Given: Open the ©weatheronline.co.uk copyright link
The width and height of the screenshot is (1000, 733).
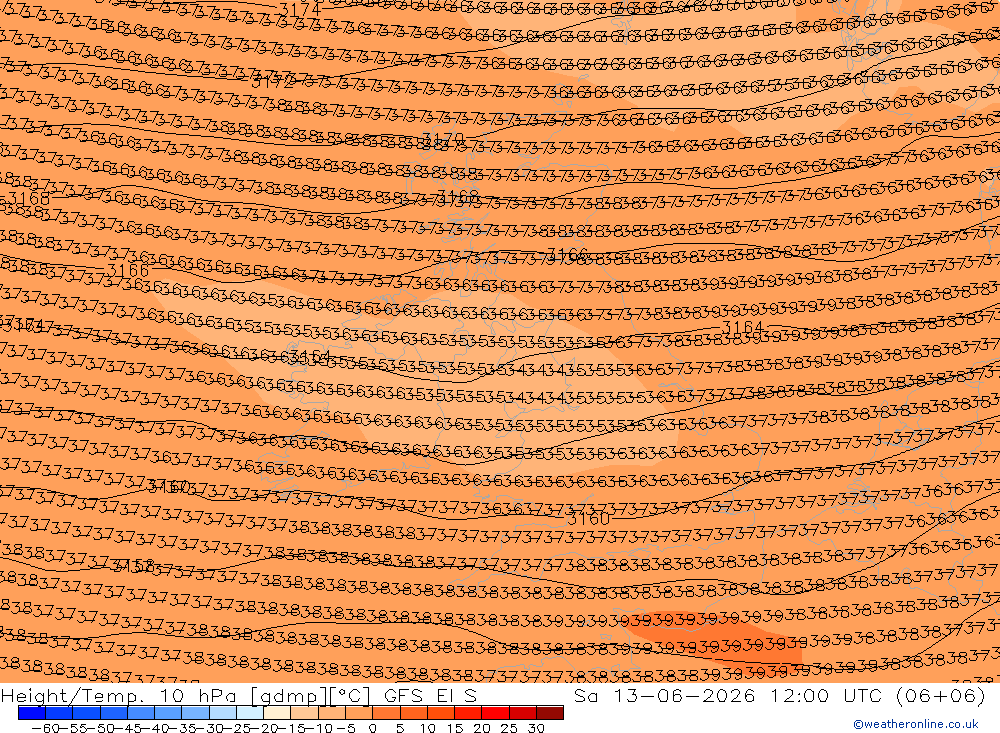Looking at the screenshot, I should point(916,724).
